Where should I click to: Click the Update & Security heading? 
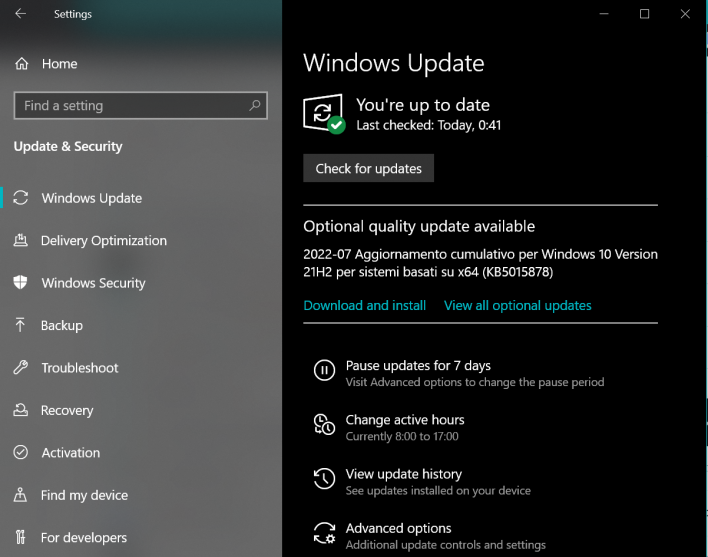(68, 146)
